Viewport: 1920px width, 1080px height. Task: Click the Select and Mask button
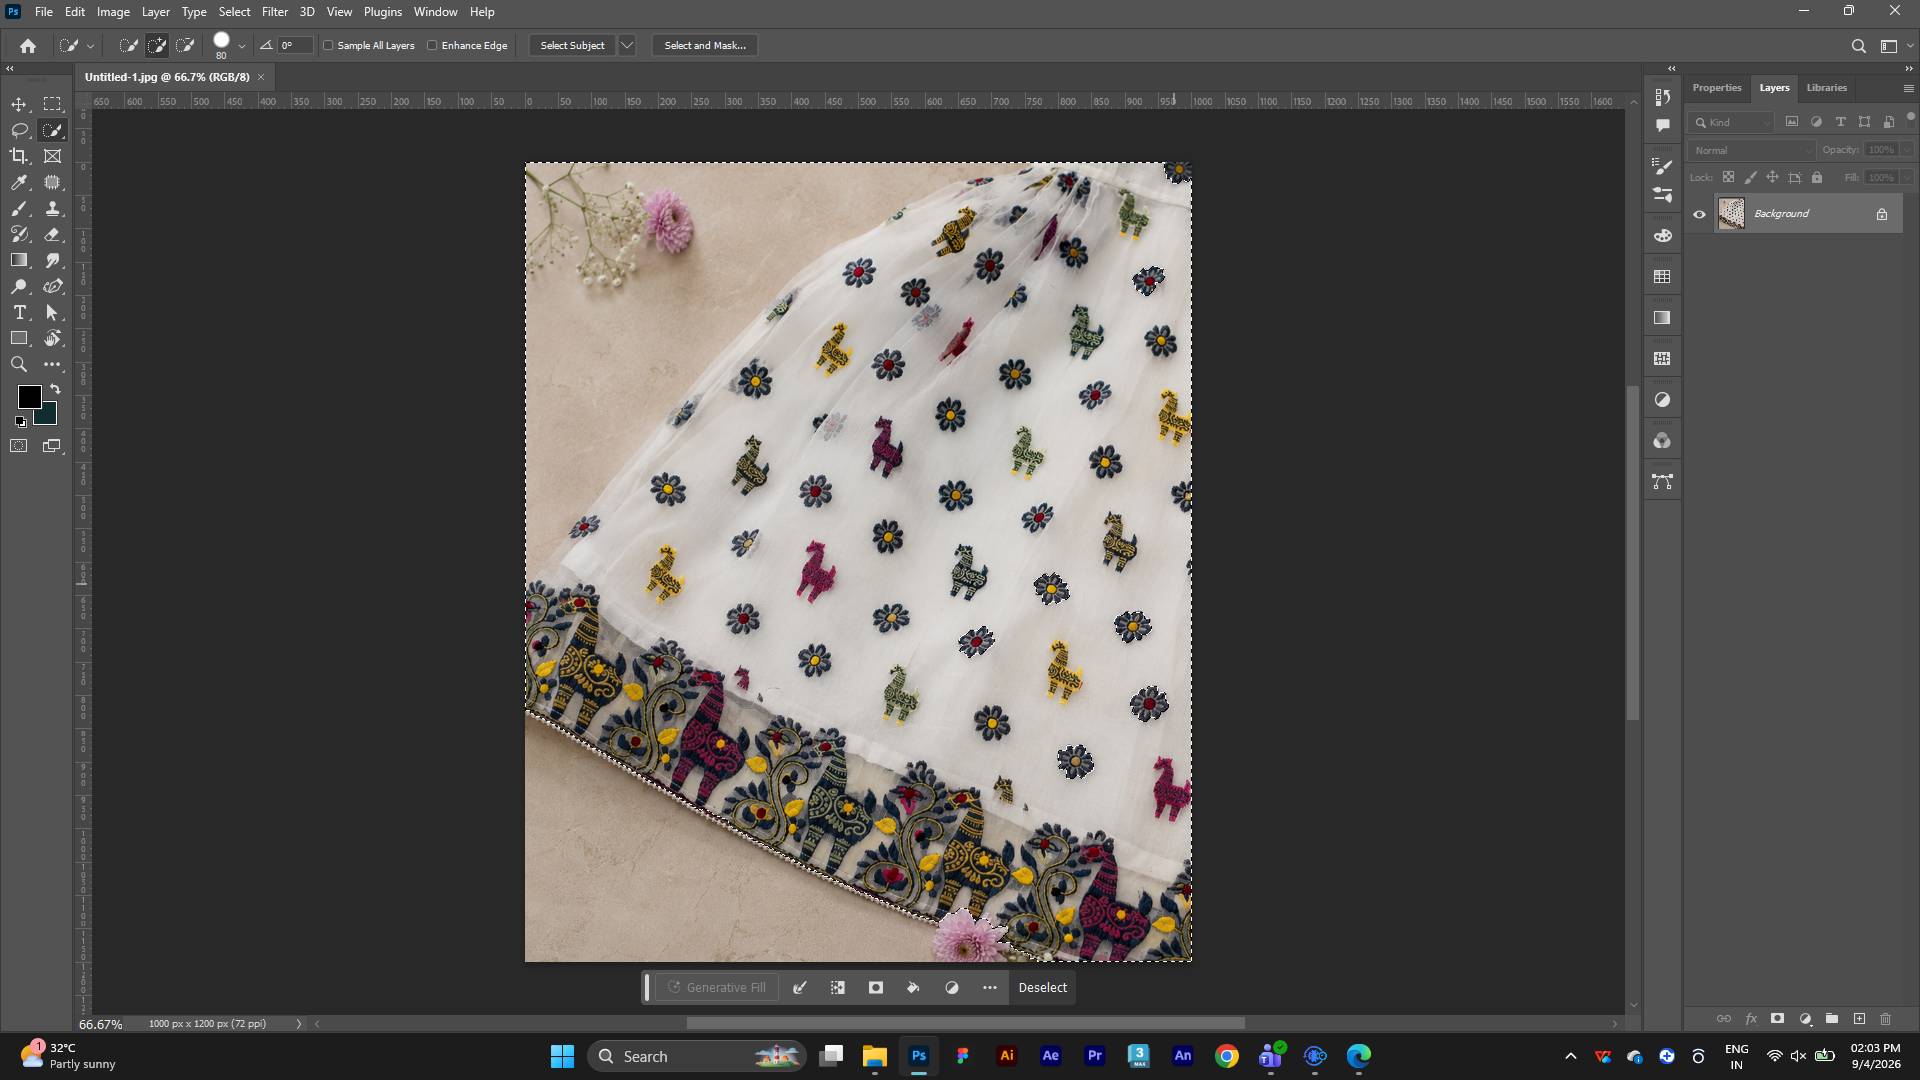[705, 45]
